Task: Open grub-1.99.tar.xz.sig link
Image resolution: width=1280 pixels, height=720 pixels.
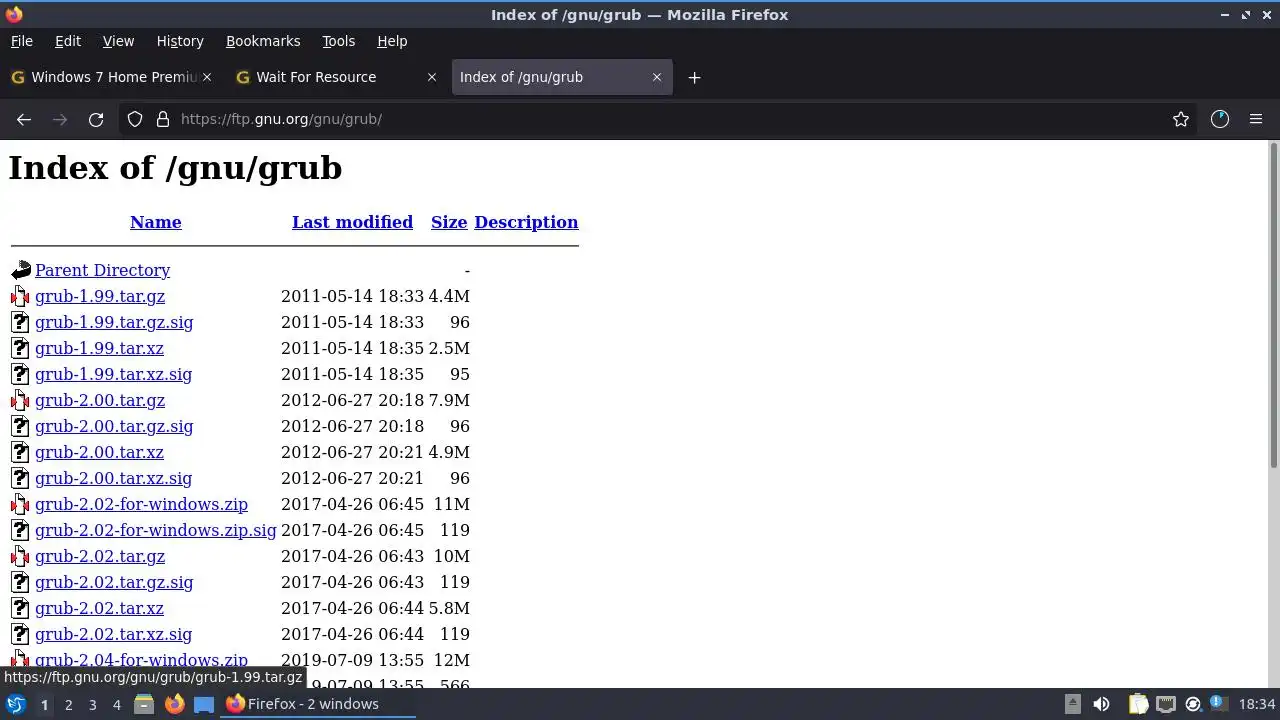Action: coord(113,374)
